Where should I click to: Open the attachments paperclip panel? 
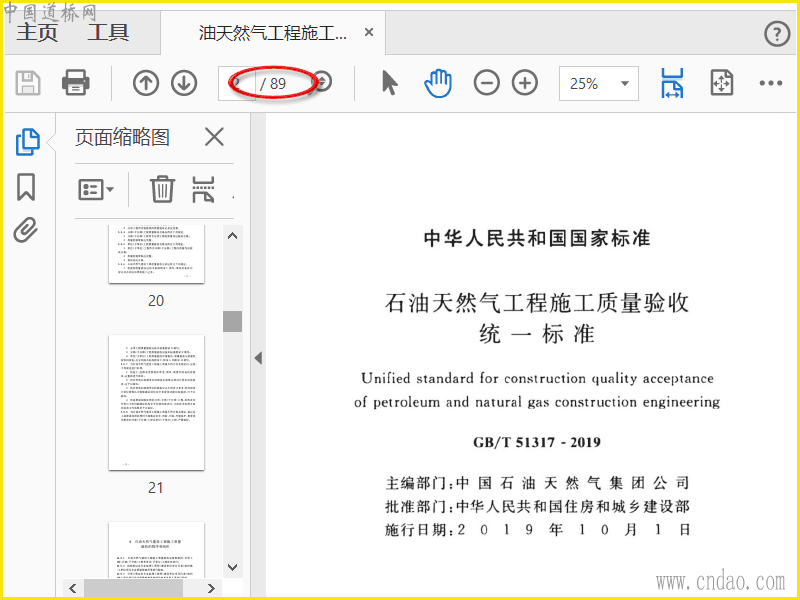[26, 230]
